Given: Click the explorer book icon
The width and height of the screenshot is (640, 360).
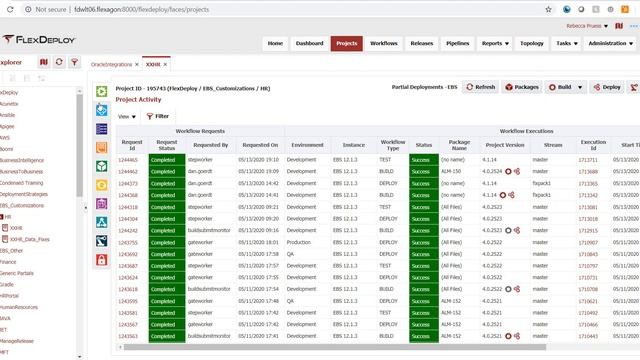Looking at the screenshot, I should (44, 62).
